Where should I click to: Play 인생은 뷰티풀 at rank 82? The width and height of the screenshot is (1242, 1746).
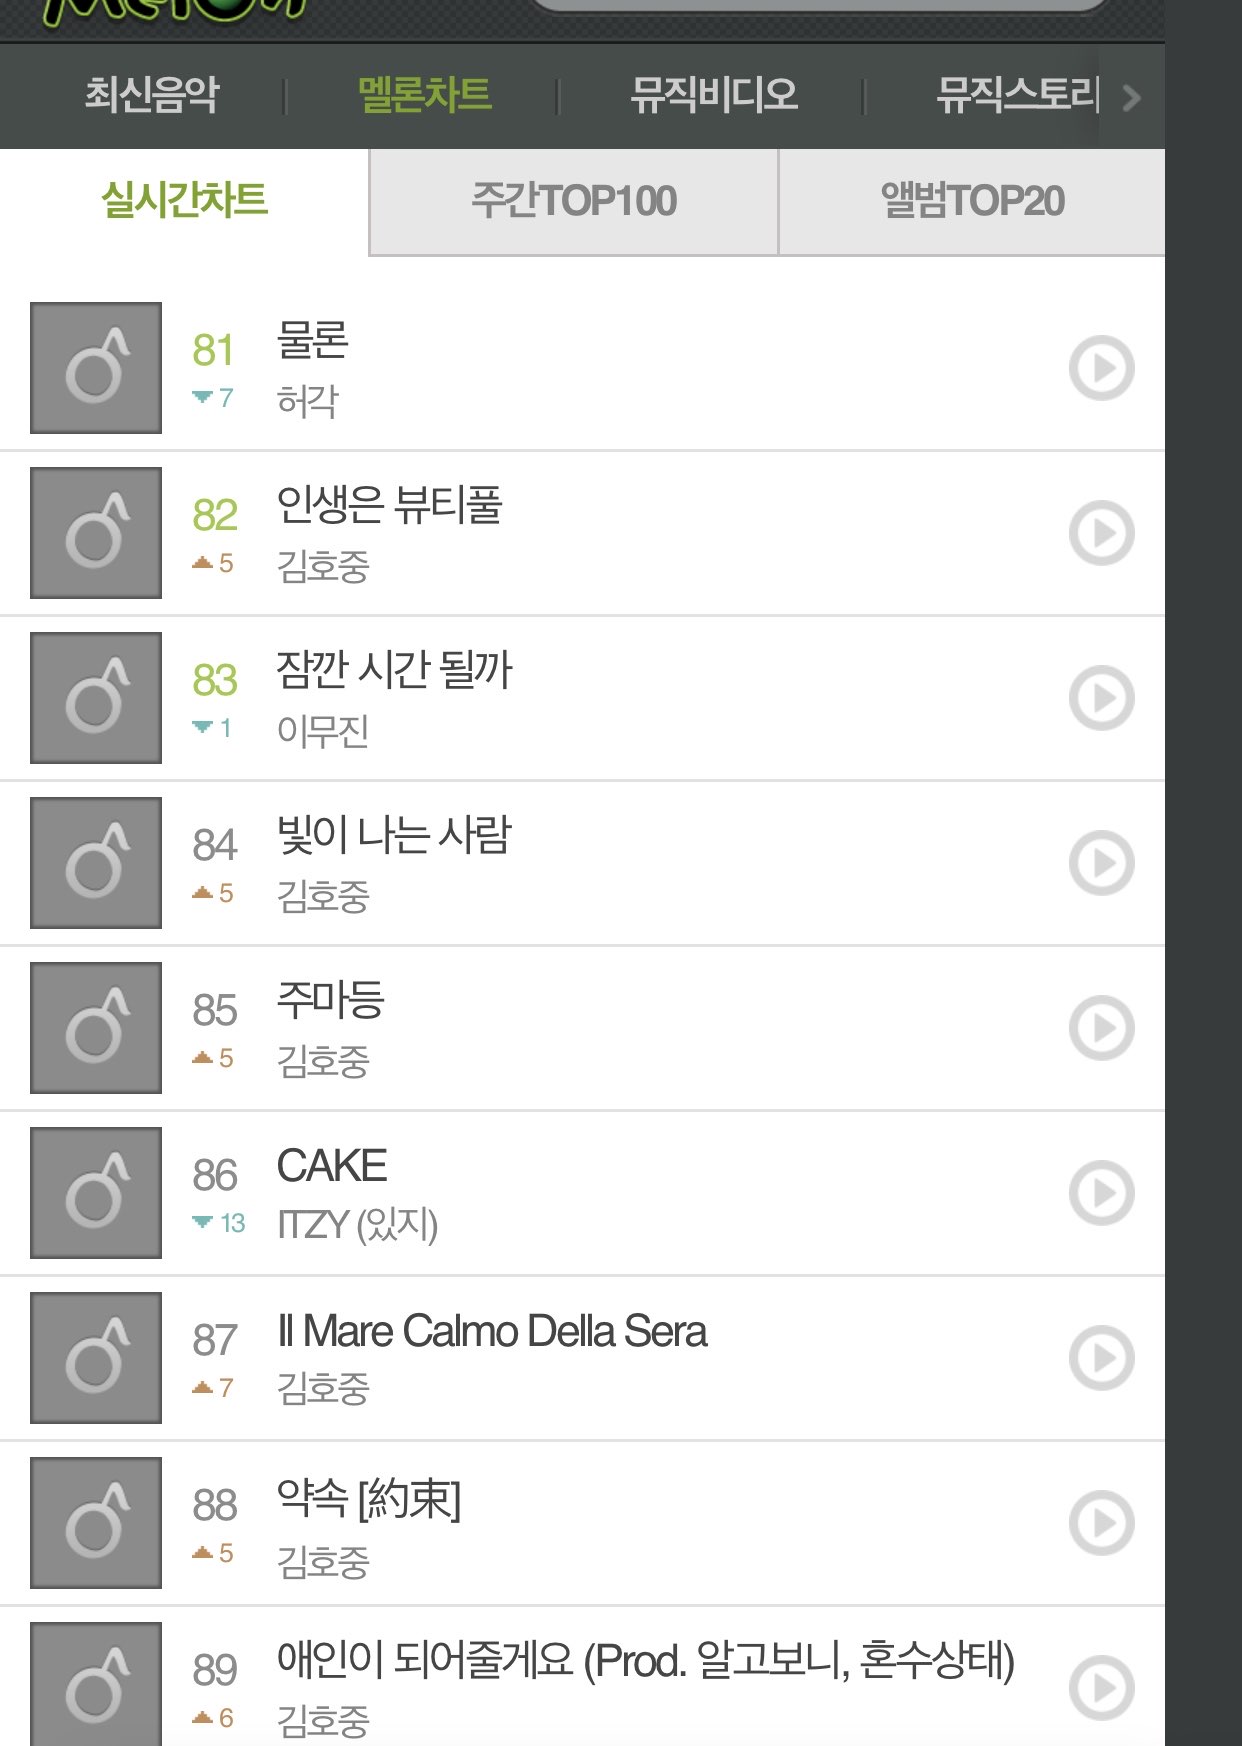[1101, 533]
